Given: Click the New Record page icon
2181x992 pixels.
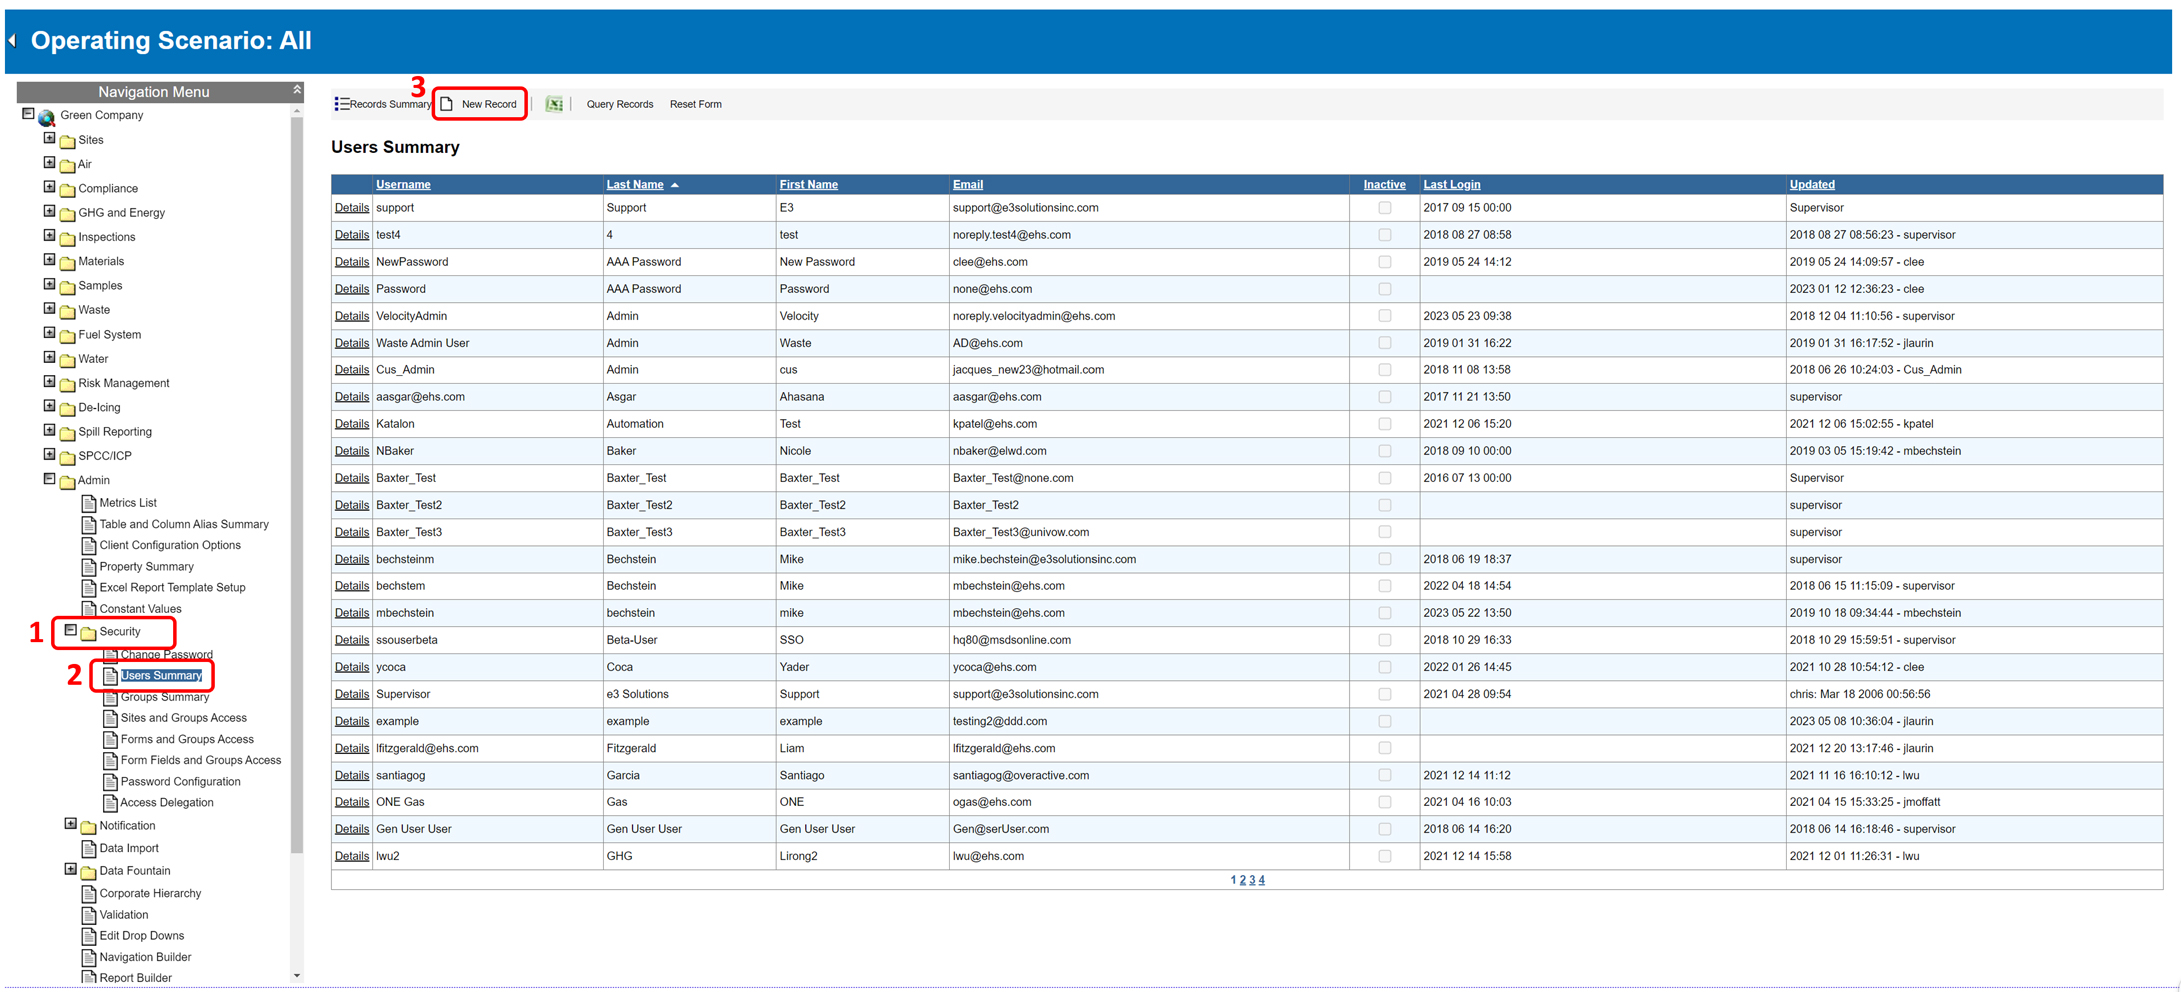Looking at the screenshot, I should tap(447, 104).
